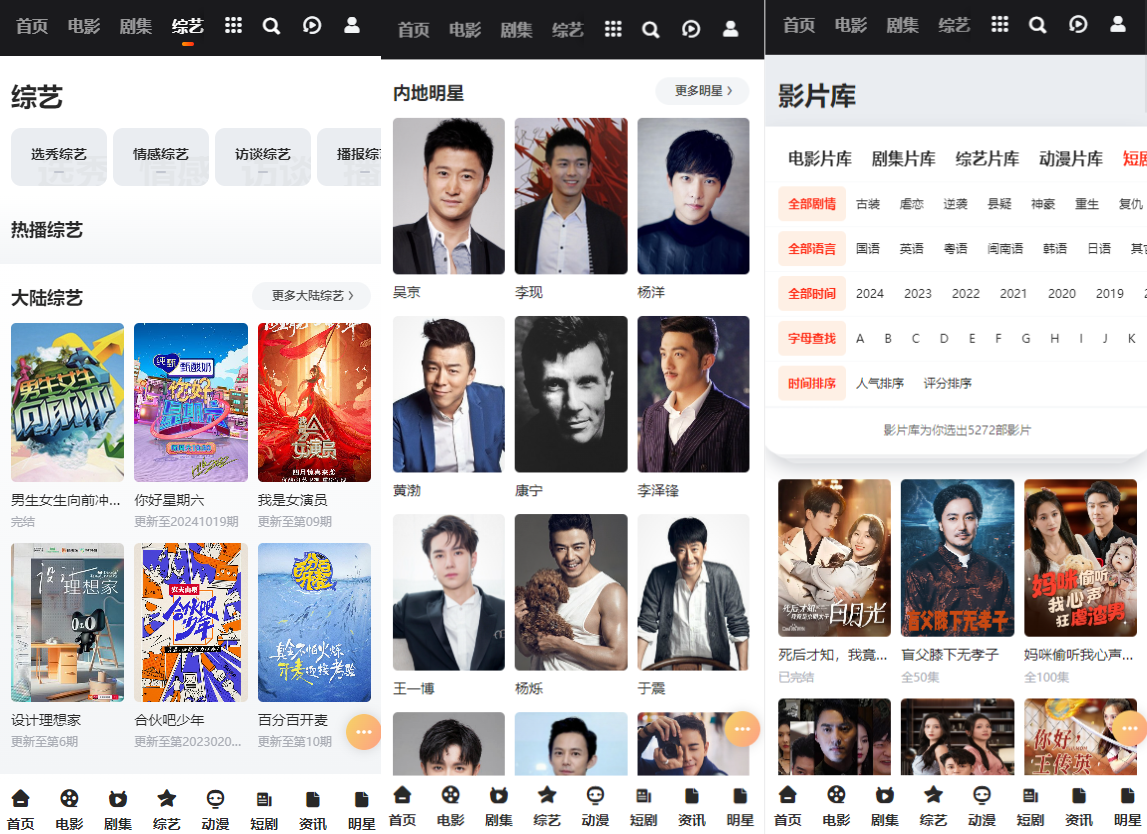Viewport: 1147px width, 834px height.
Task: Select 人气排序 sort option
Action: tap(879, 383)
